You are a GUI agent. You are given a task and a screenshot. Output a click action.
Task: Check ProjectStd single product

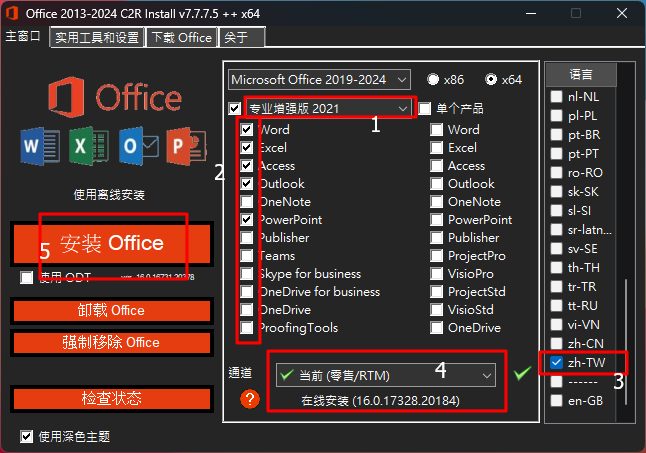pyautogui.click(x=436, y=292)
